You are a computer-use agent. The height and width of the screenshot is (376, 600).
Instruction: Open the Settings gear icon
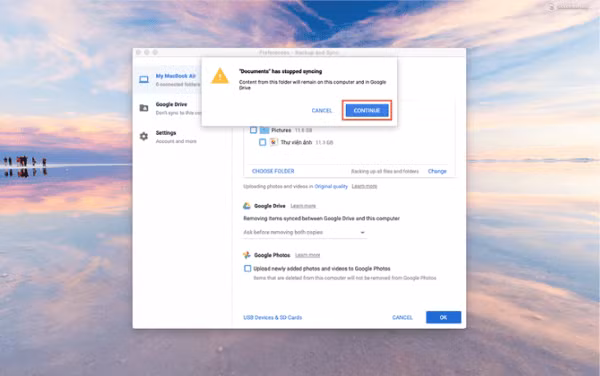[x=144, y=136]
